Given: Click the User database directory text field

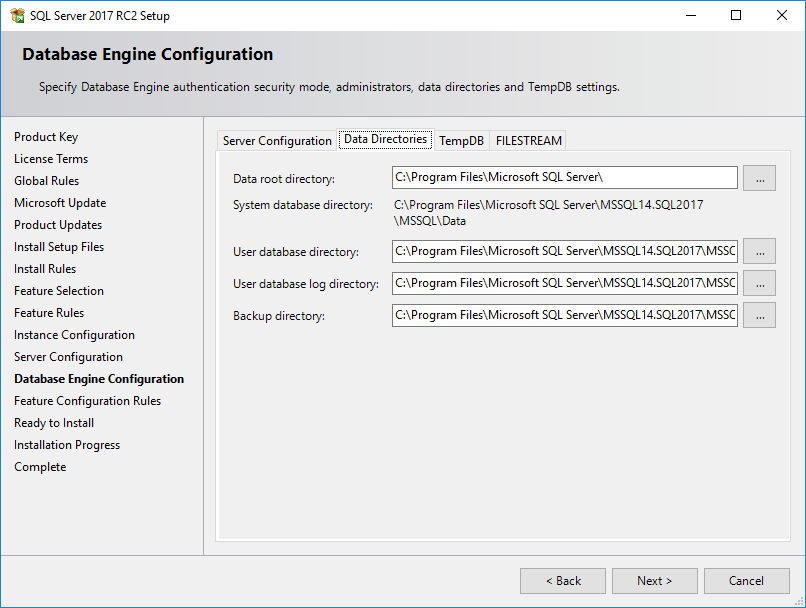Looking at the screenshot, I should pos(564,251).
